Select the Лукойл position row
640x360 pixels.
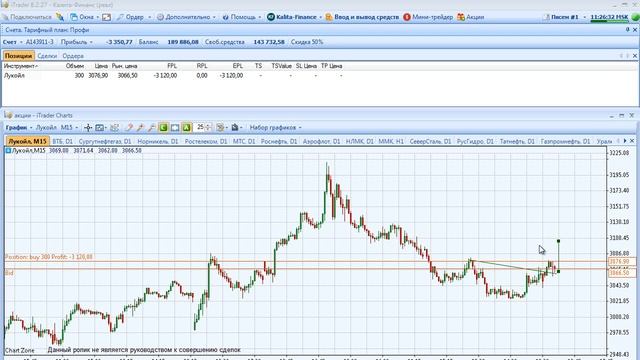(x=173, y=76)
